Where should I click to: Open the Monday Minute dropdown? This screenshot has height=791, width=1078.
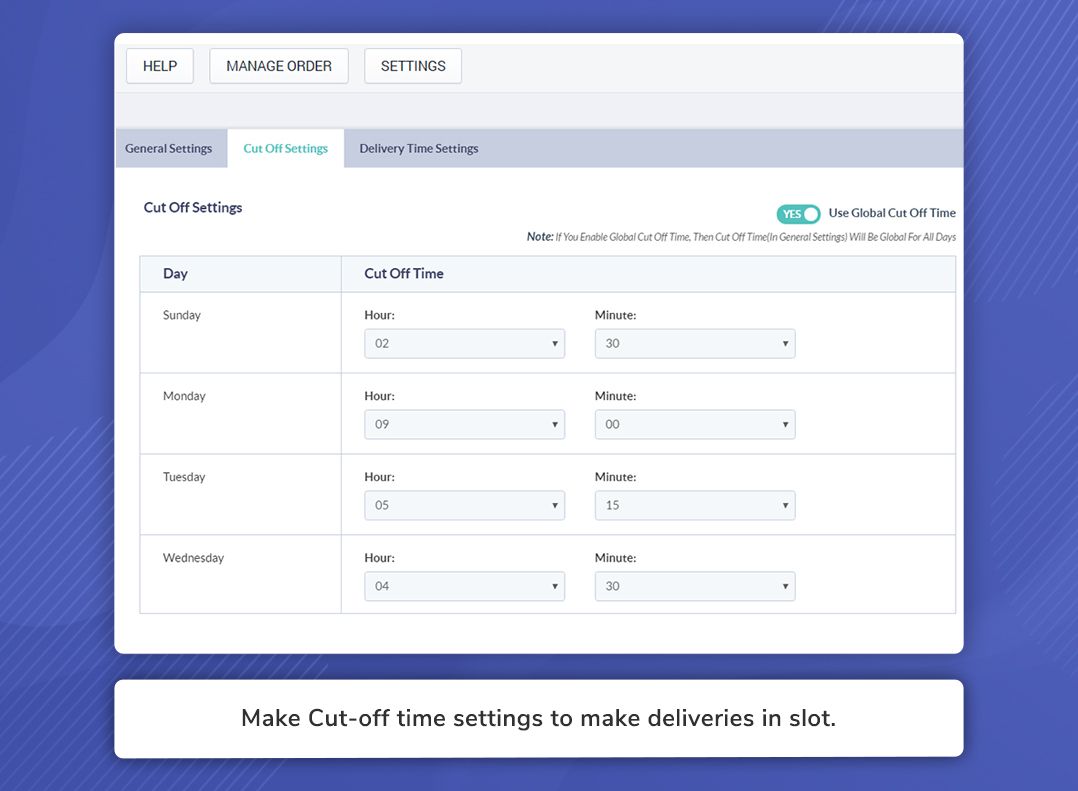pos(694,424)
